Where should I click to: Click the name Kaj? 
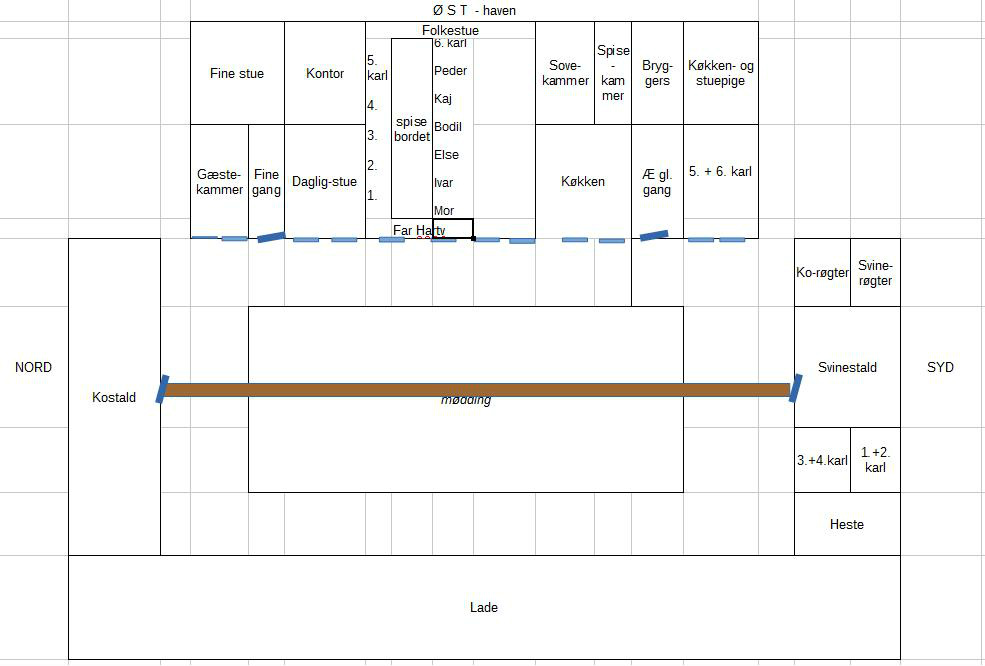pyautogui.click(x=443, y=99)
